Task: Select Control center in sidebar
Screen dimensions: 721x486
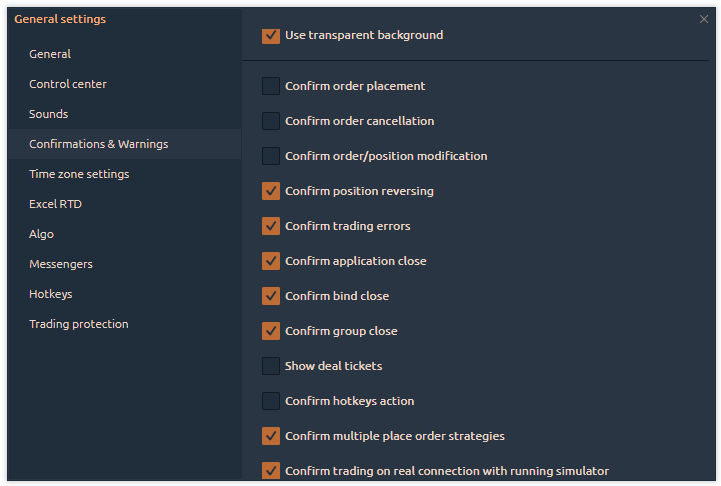Action: pyautogui.click(x=68, y=84)
